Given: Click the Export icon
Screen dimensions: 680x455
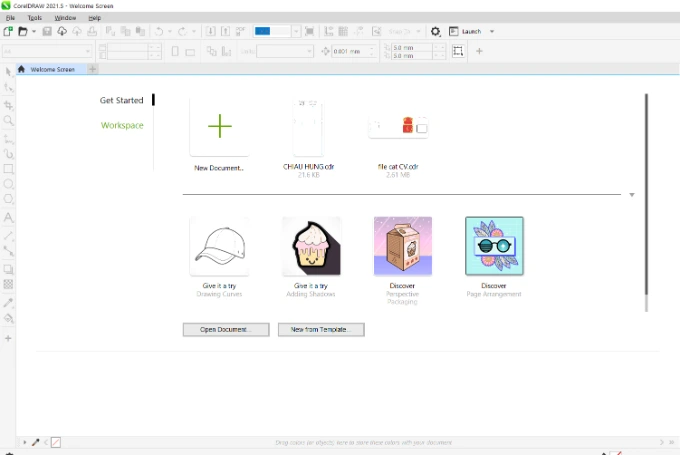Looking at the screenshot, I should 226,31.
